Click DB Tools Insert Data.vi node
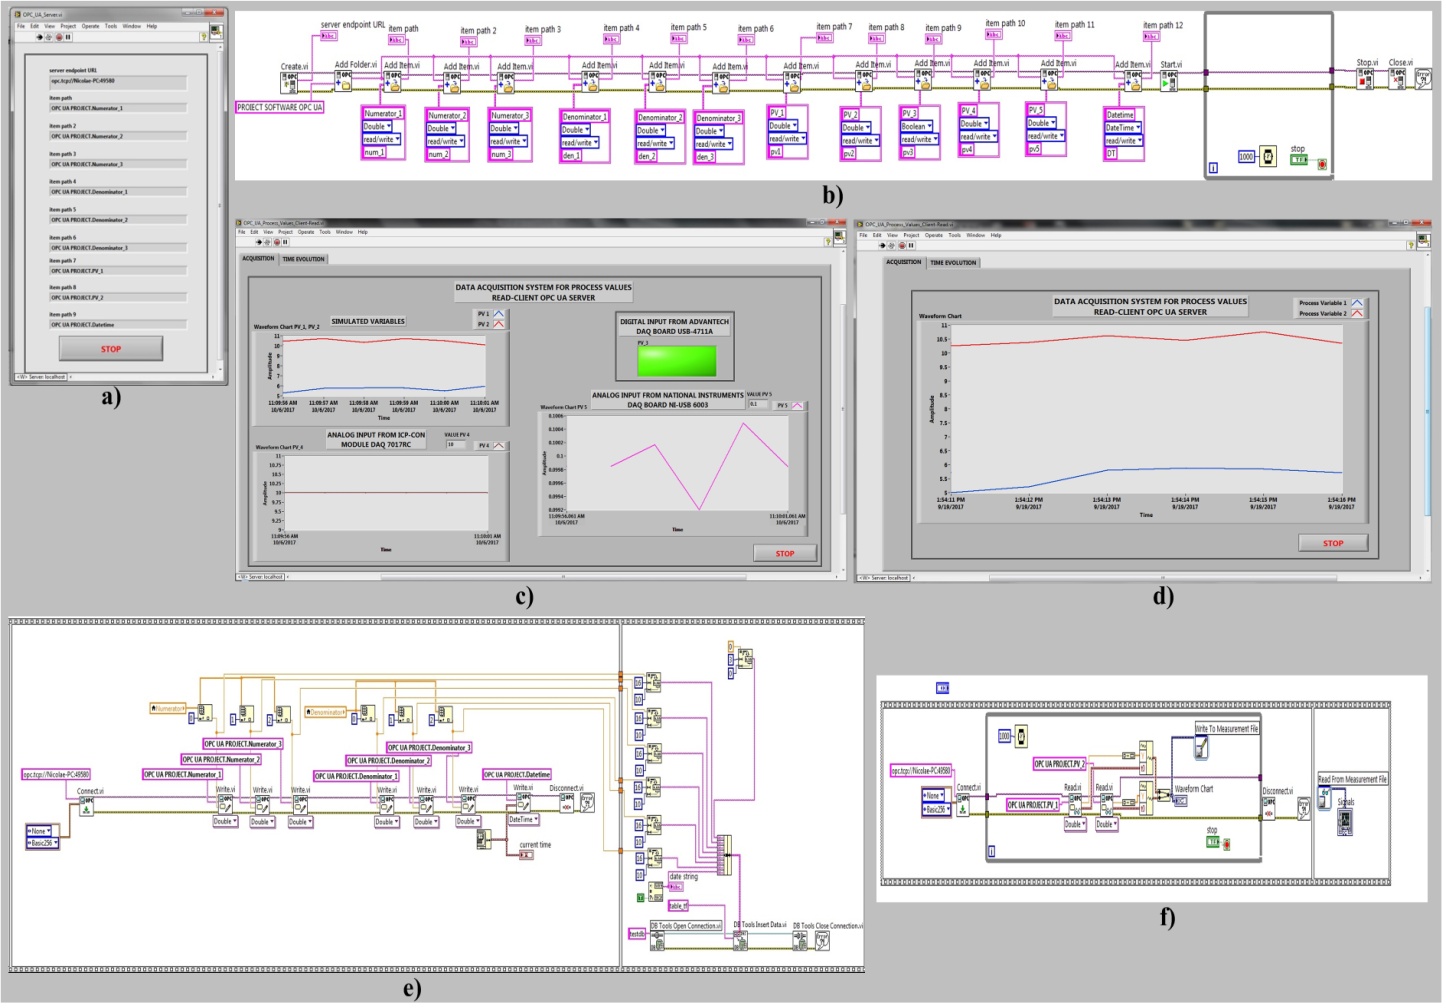The image size is (1446, 1008). [x=740, y=940]
